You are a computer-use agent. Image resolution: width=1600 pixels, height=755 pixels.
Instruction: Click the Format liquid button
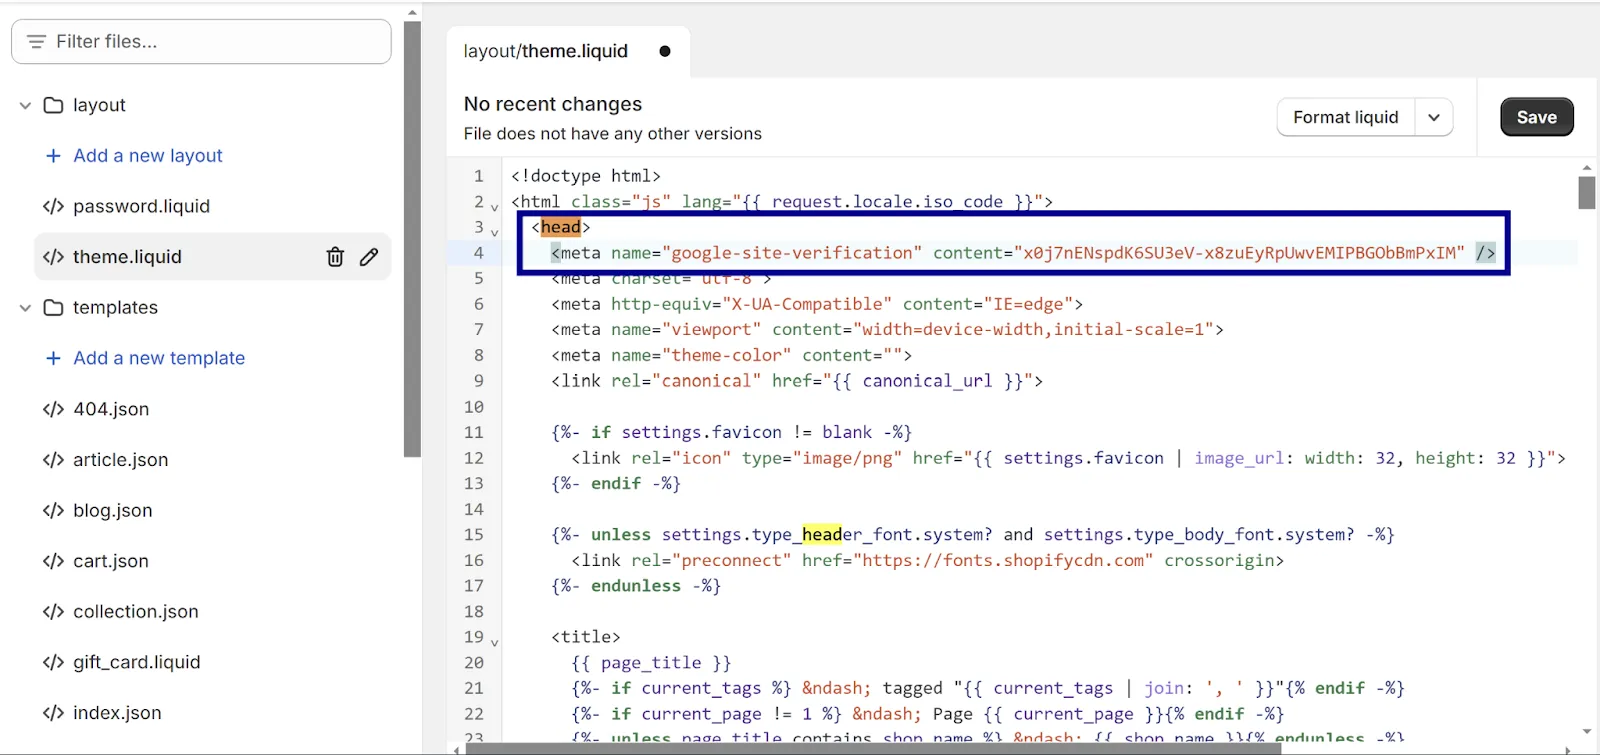click(x=1346, y=117)
